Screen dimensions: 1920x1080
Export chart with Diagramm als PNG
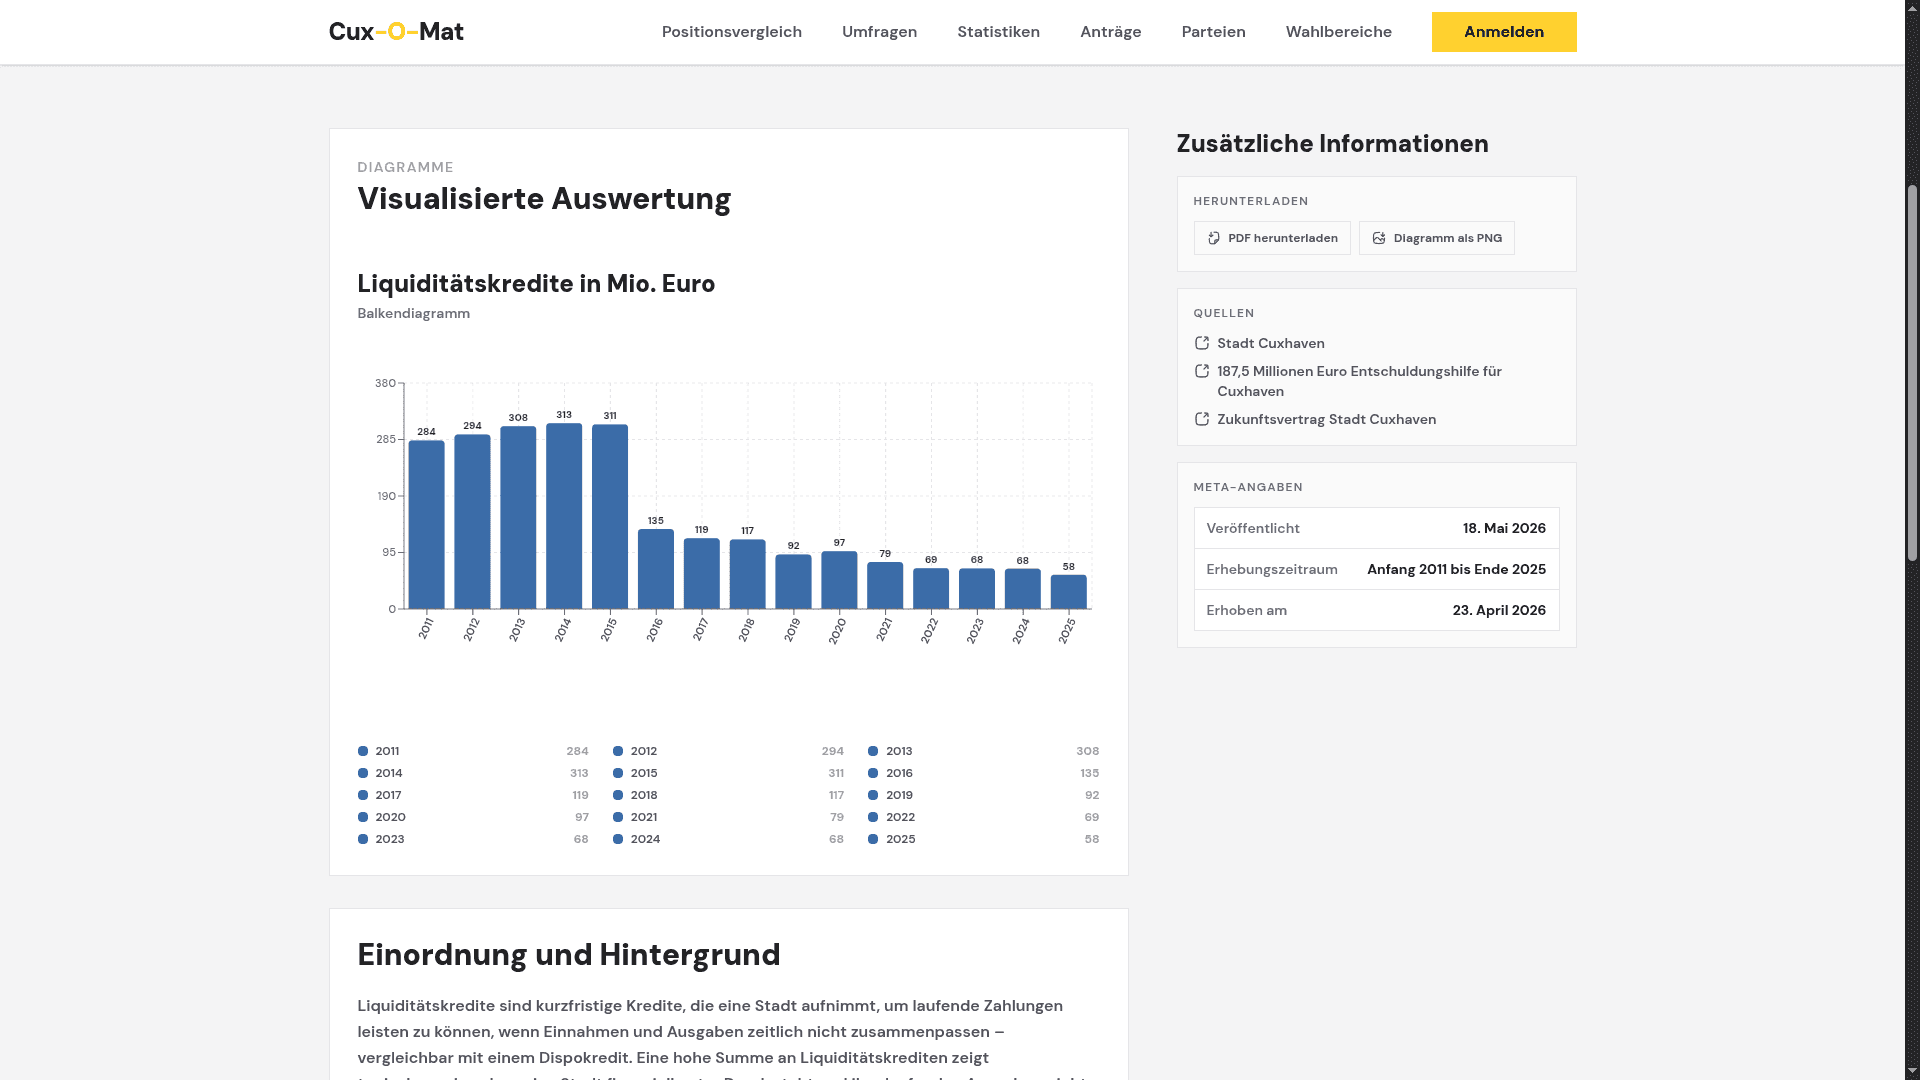click(1436, 238)
